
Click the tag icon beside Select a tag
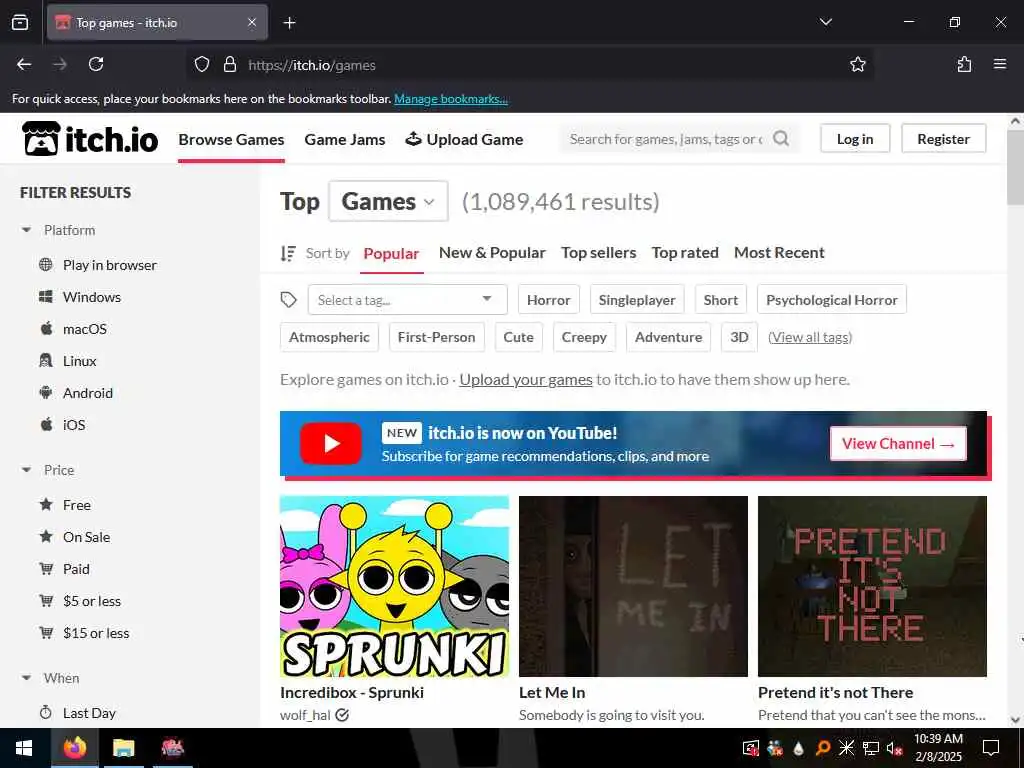tap(289, 300)
